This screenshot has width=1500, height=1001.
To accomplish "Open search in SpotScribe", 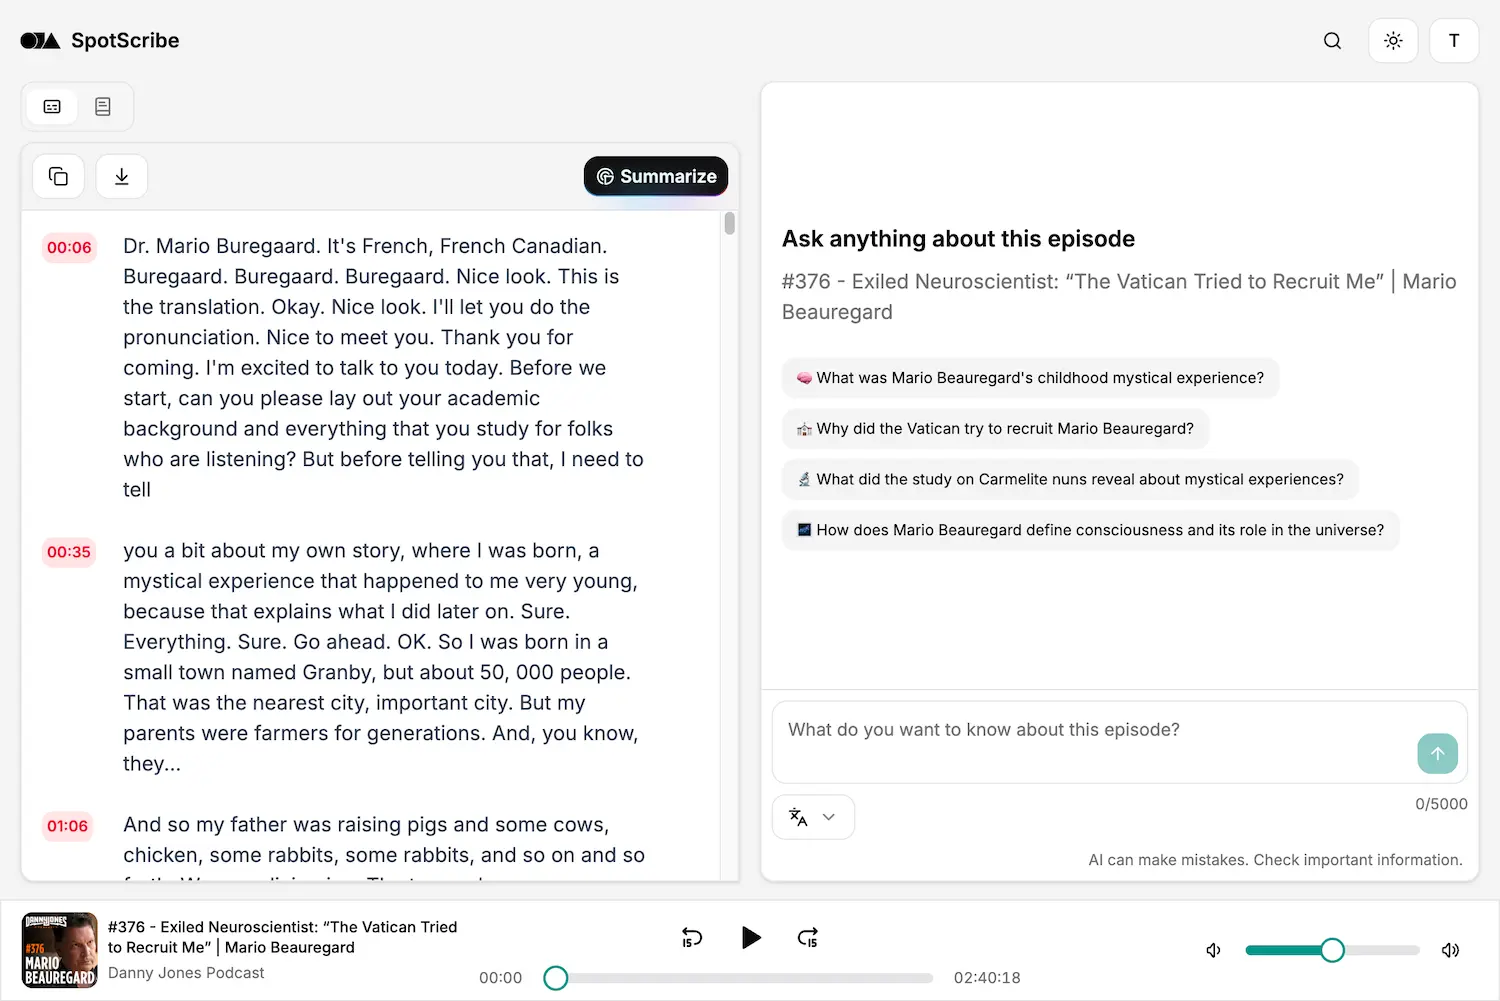I will pos(1332,40).
